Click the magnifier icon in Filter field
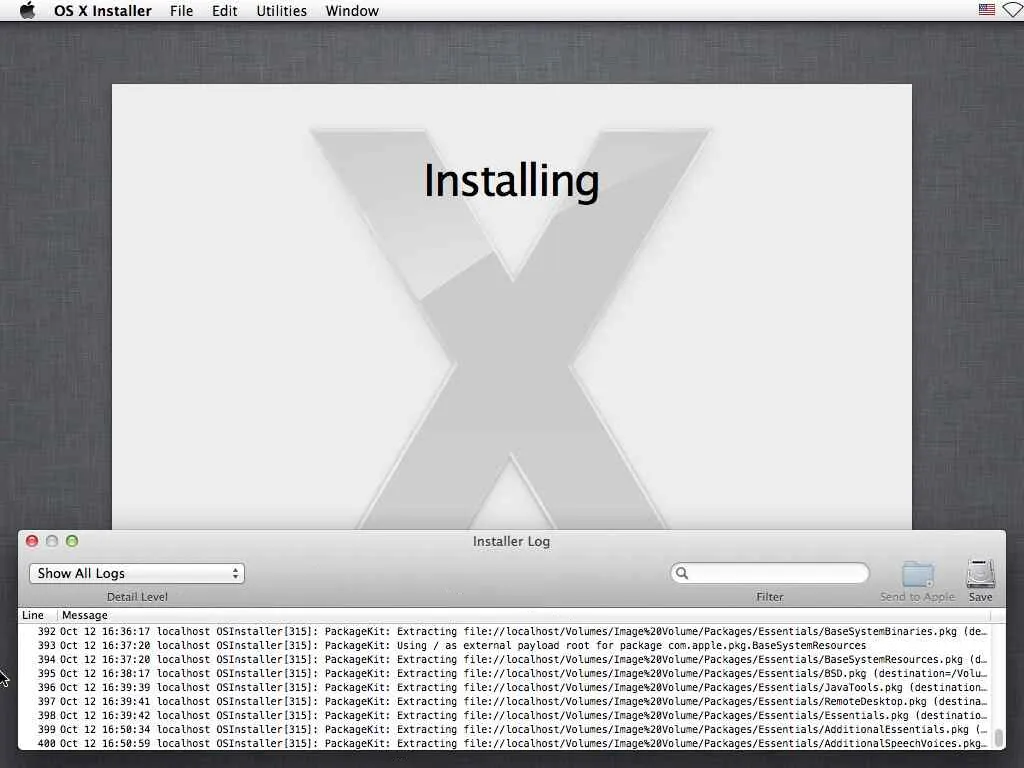Image resolution: width=1024 pixels, height=768 pixels. [x=682, y=573]
